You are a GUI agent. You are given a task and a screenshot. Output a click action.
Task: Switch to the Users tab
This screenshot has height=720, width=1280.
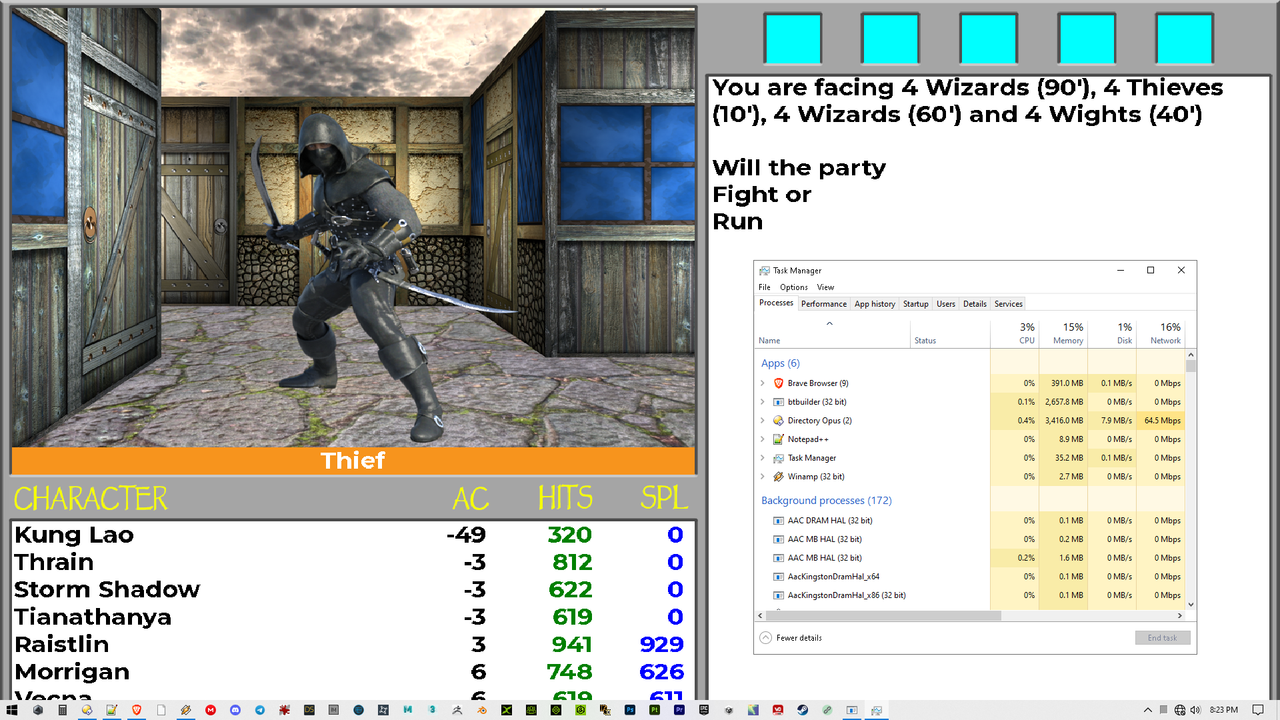point(946,304)
